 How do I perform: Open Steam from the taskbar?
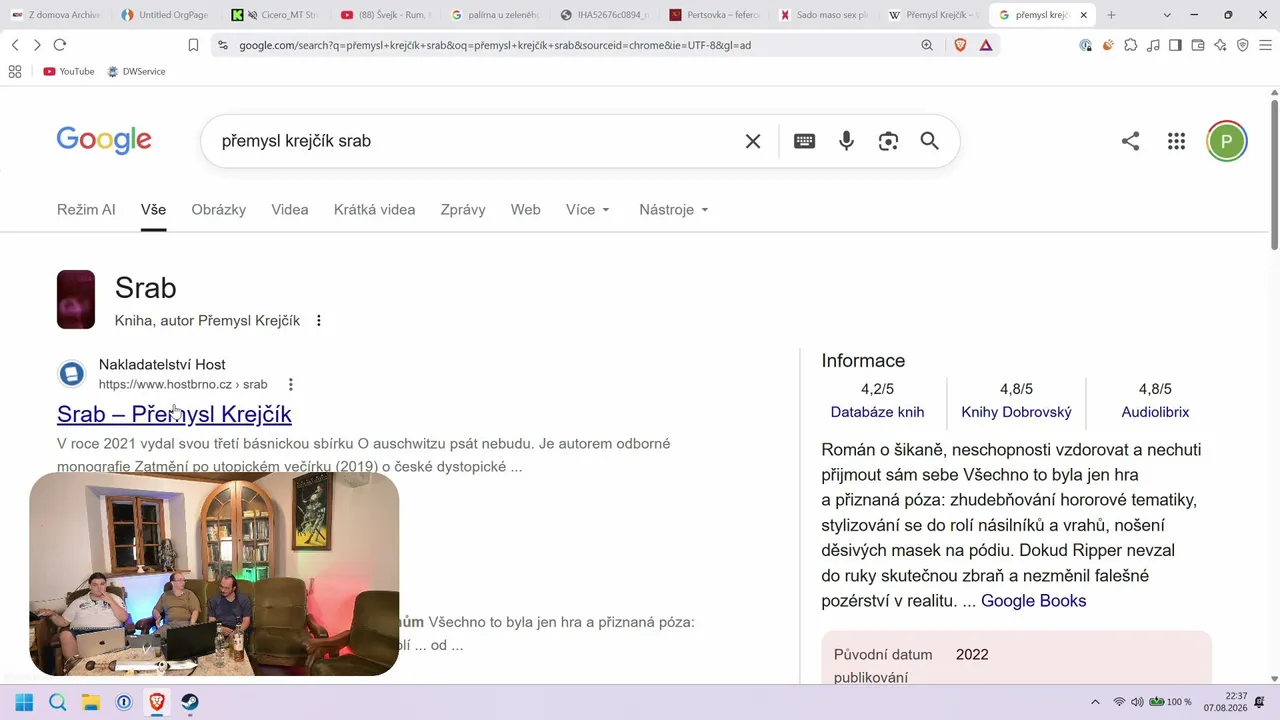190,702
